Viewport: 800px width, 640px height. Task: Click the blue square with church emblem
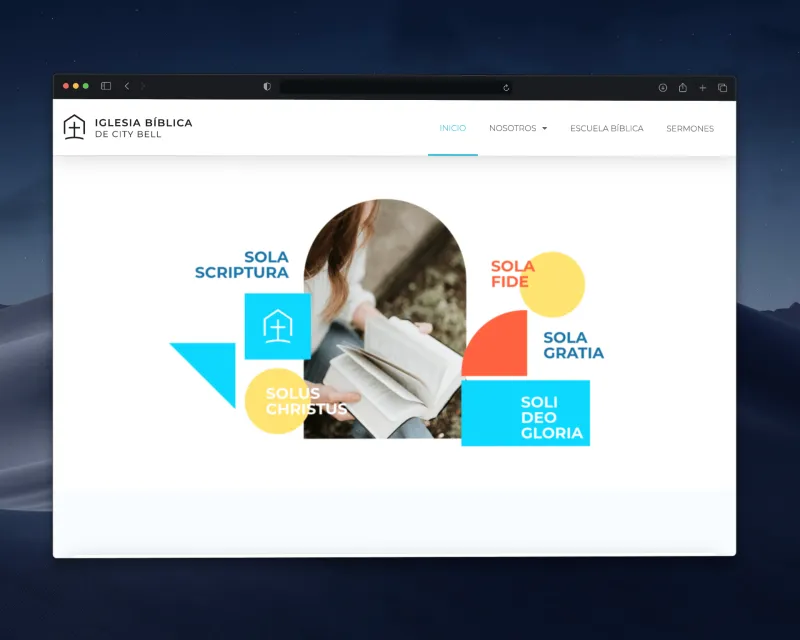277,326
